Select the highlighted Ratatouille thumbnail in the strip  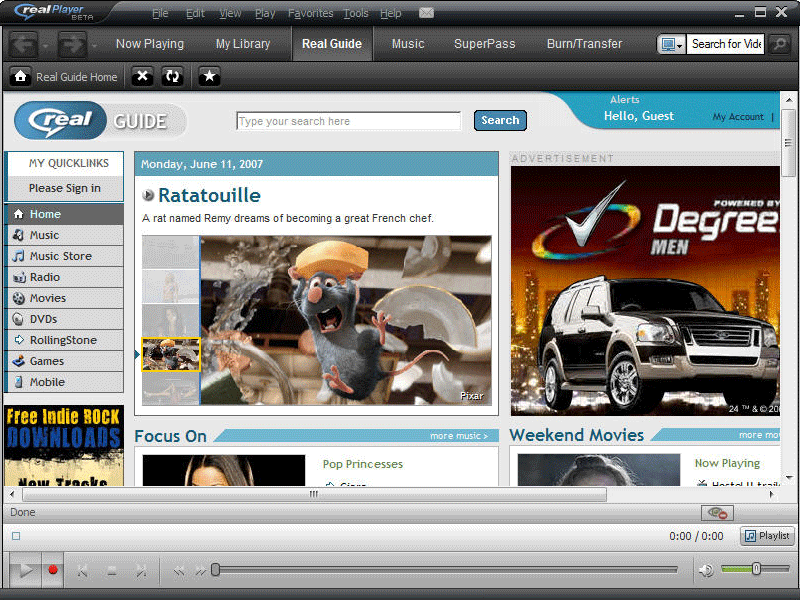(x=171, y=354)
